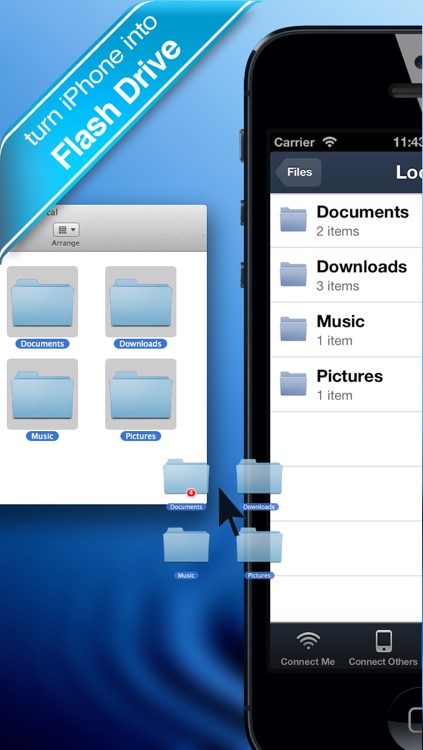
Task: Open the Downloads folder icon on iPhone
Action: pyautogui.click(x=293, y=274)
